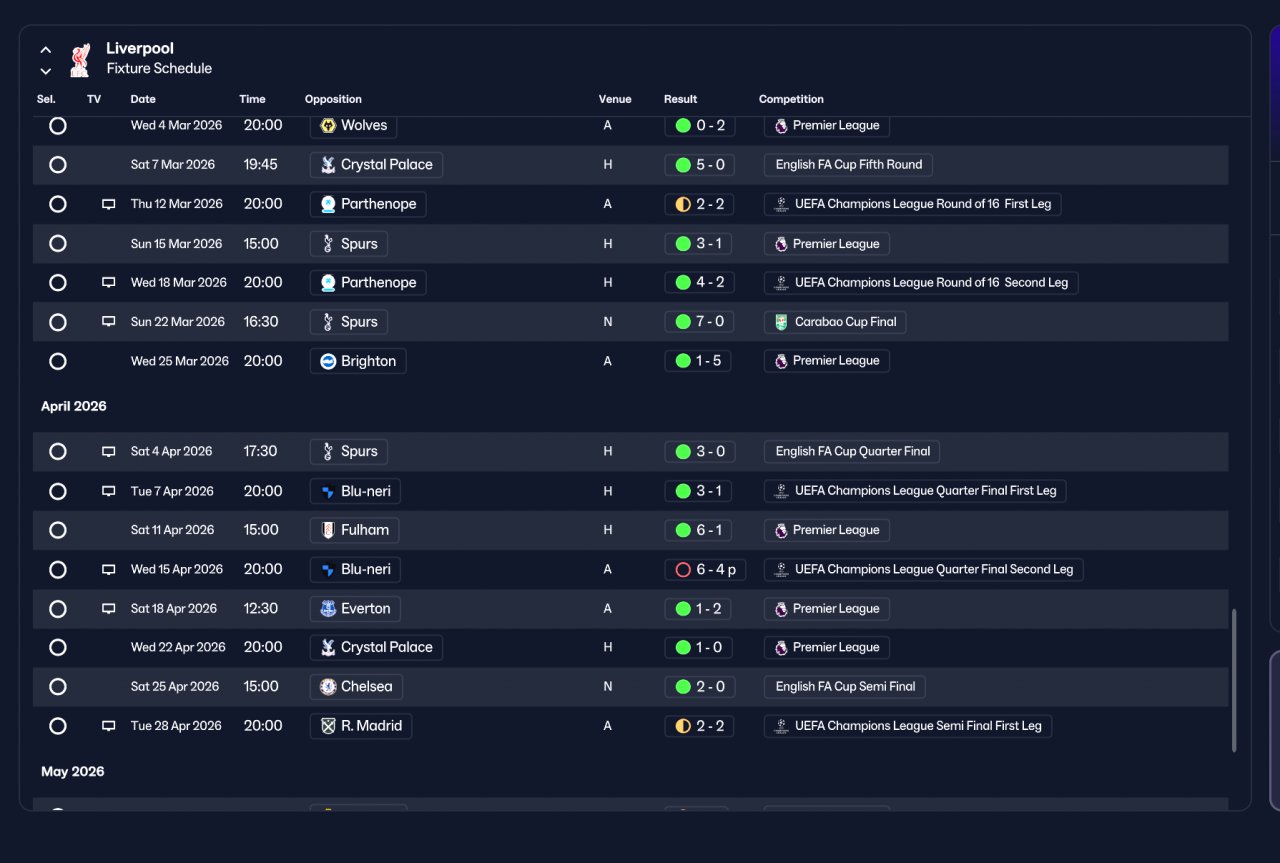
Task: Click the up chevron beside Liverpool
Action: coord(46,49)
